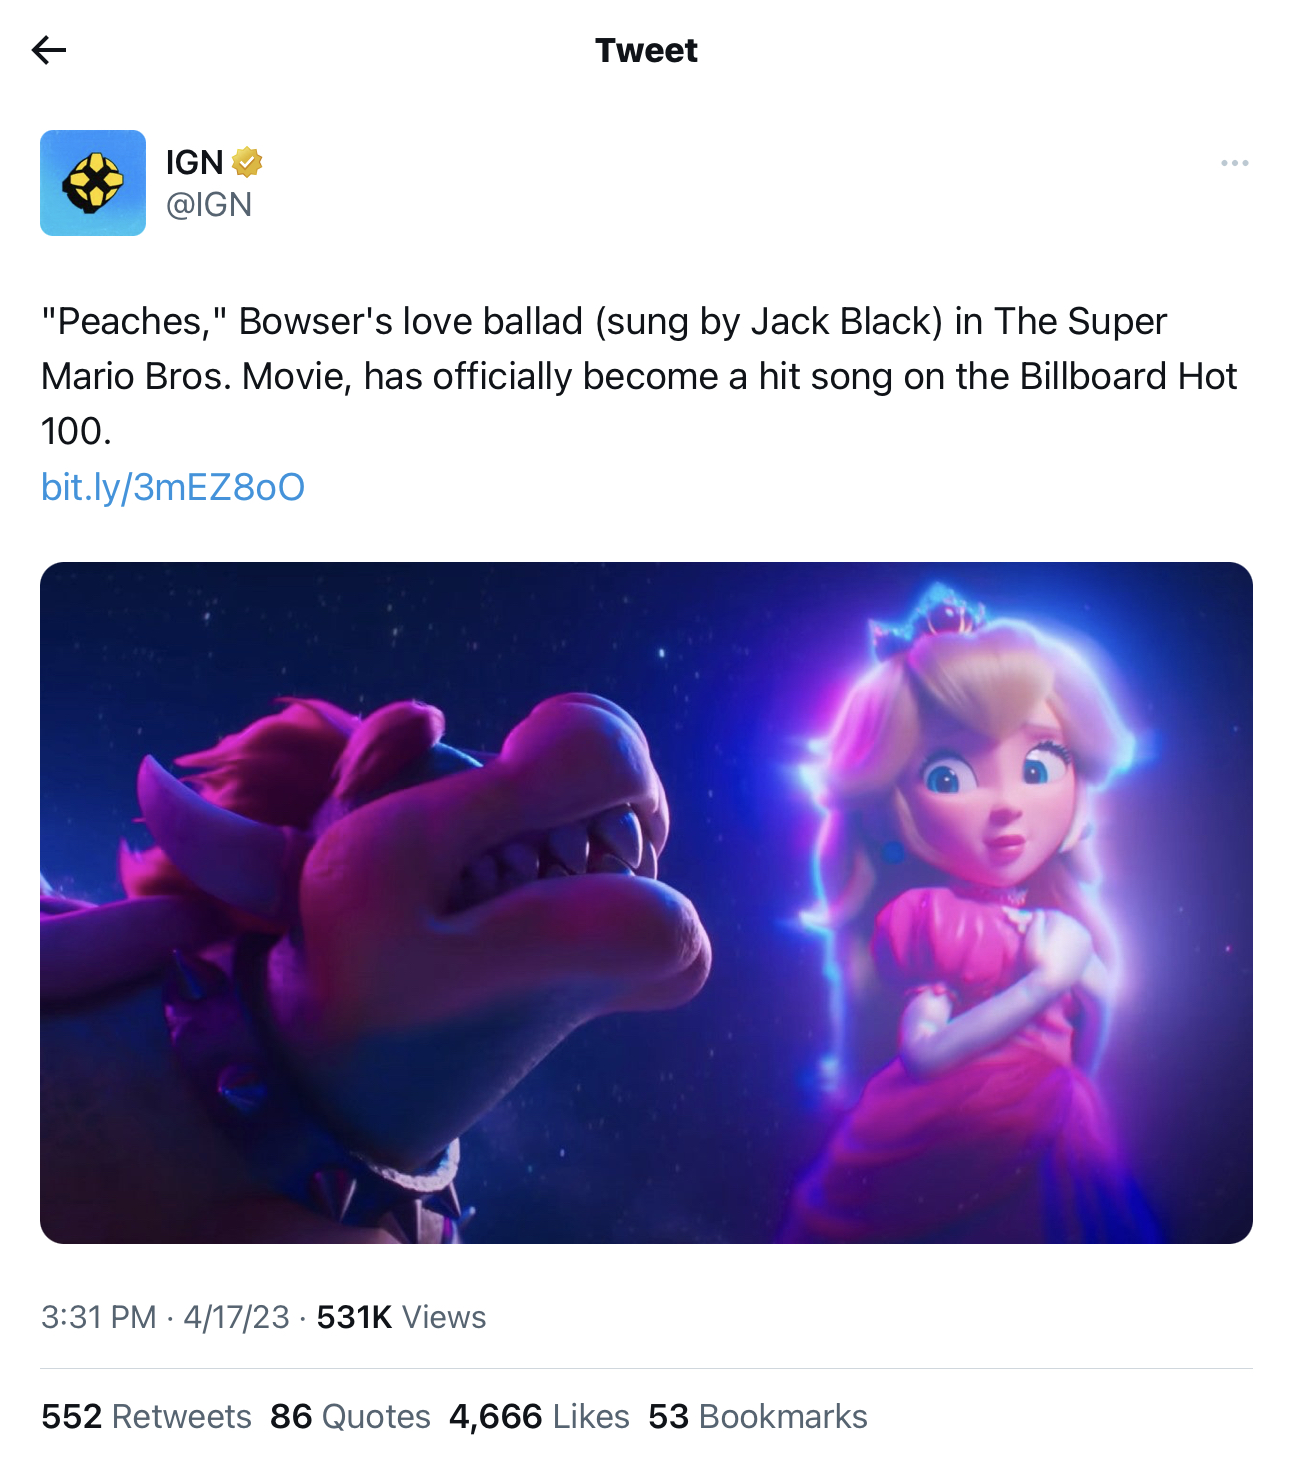
Task: Click the 3:31 PM timestamp
Action: point(99,1317)
